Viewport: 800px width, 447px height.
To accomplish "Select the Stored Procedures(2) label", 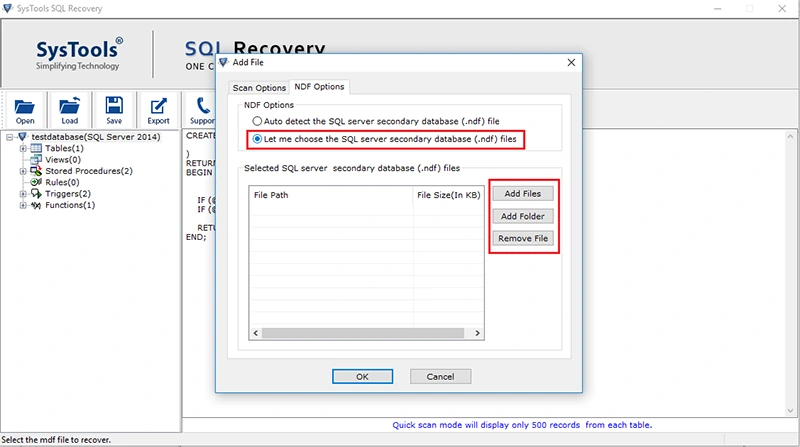I will coord(89,171).
